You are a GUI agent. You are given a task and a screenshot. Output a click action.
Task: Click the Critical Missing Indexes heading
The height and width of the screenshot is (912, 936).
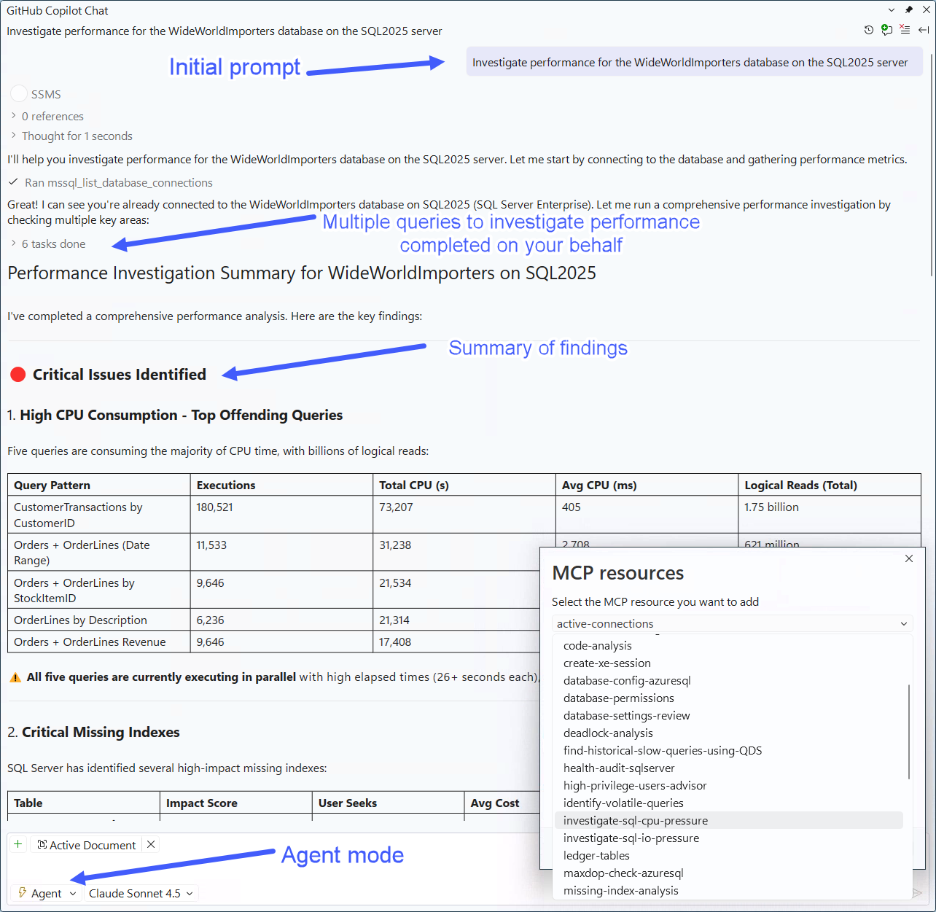tap(101, 732)
